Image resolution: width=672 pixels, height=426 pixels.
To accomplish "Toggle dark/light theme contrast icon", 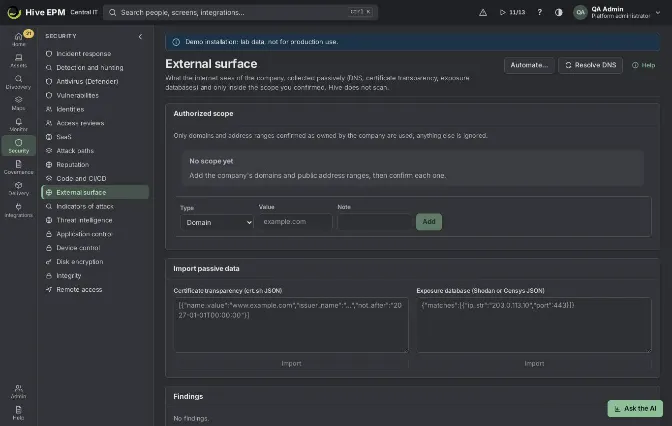I will coord(558,12).
